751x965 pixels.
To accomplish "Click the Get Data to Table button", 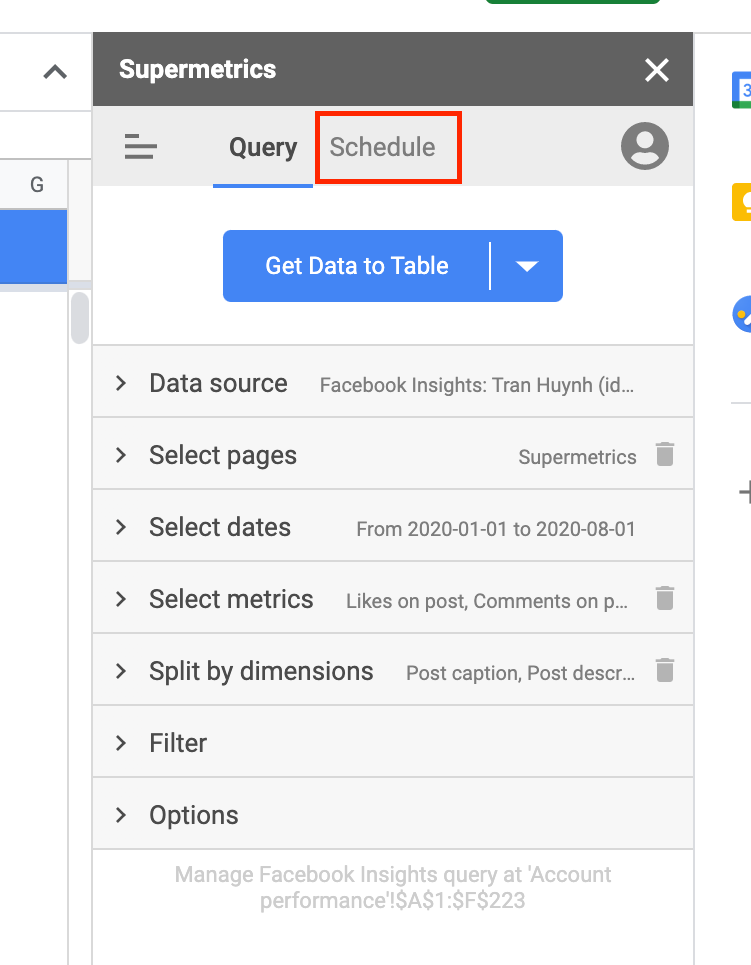I will (x=356, y=266).
